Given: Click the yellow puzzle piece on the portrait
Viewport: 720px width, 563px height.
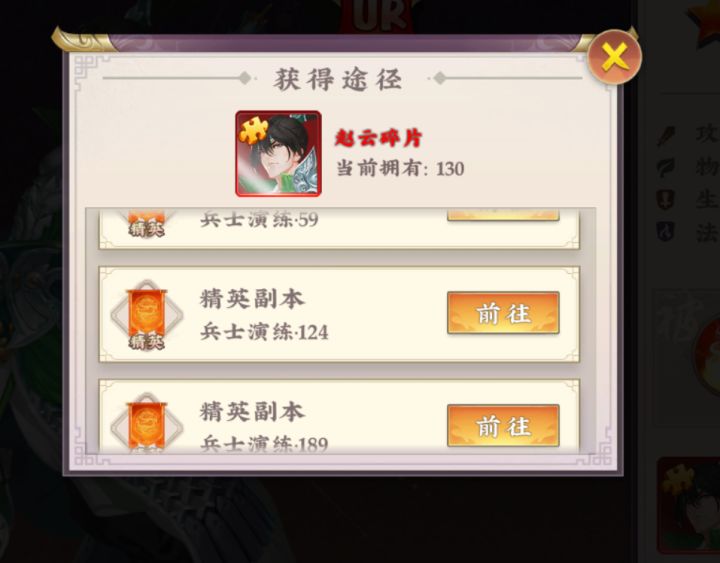Looking at the screenshot, I should click(x=253, y=132).
